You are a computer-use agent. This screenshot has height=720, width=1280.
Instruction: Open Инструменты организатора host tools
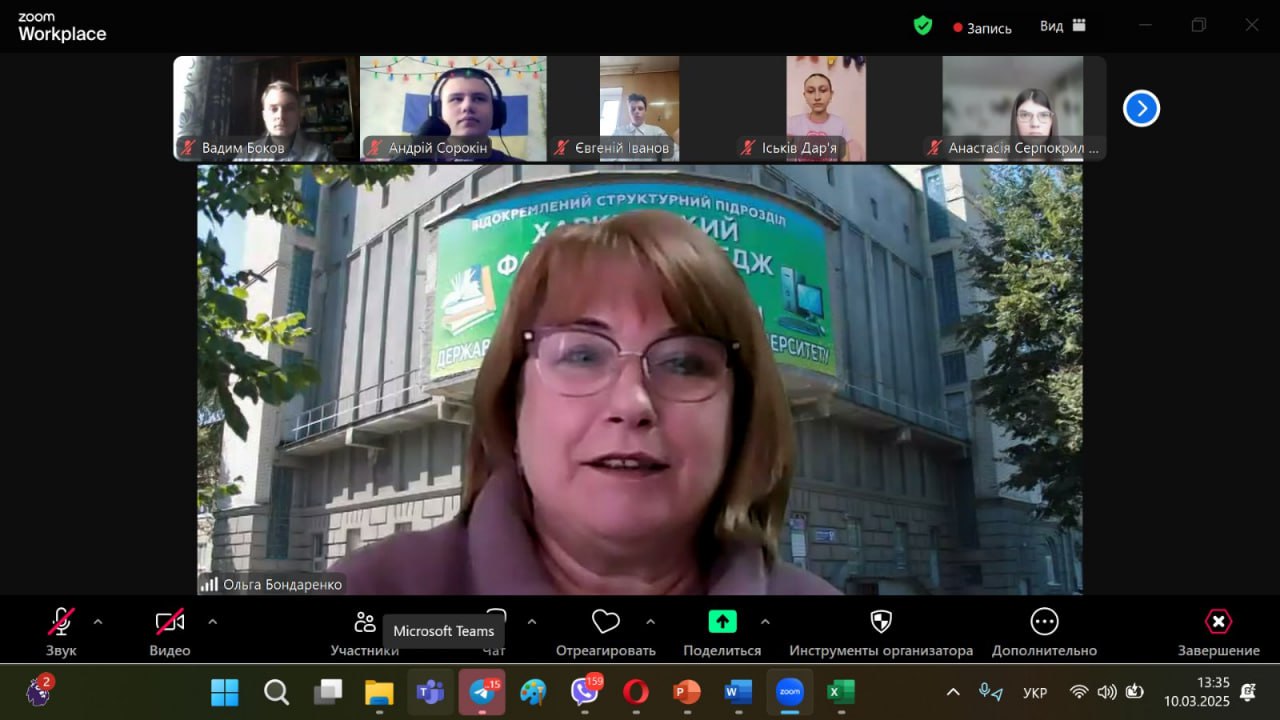(x=881, y=632)
